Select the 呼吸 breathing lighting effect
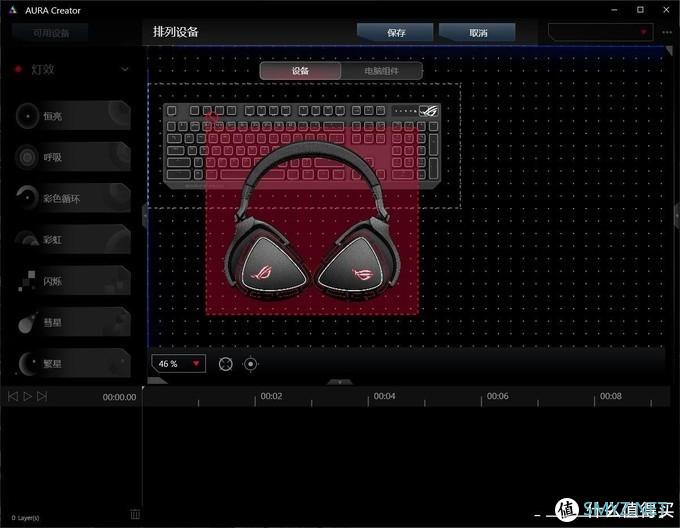 coord(73,157)
